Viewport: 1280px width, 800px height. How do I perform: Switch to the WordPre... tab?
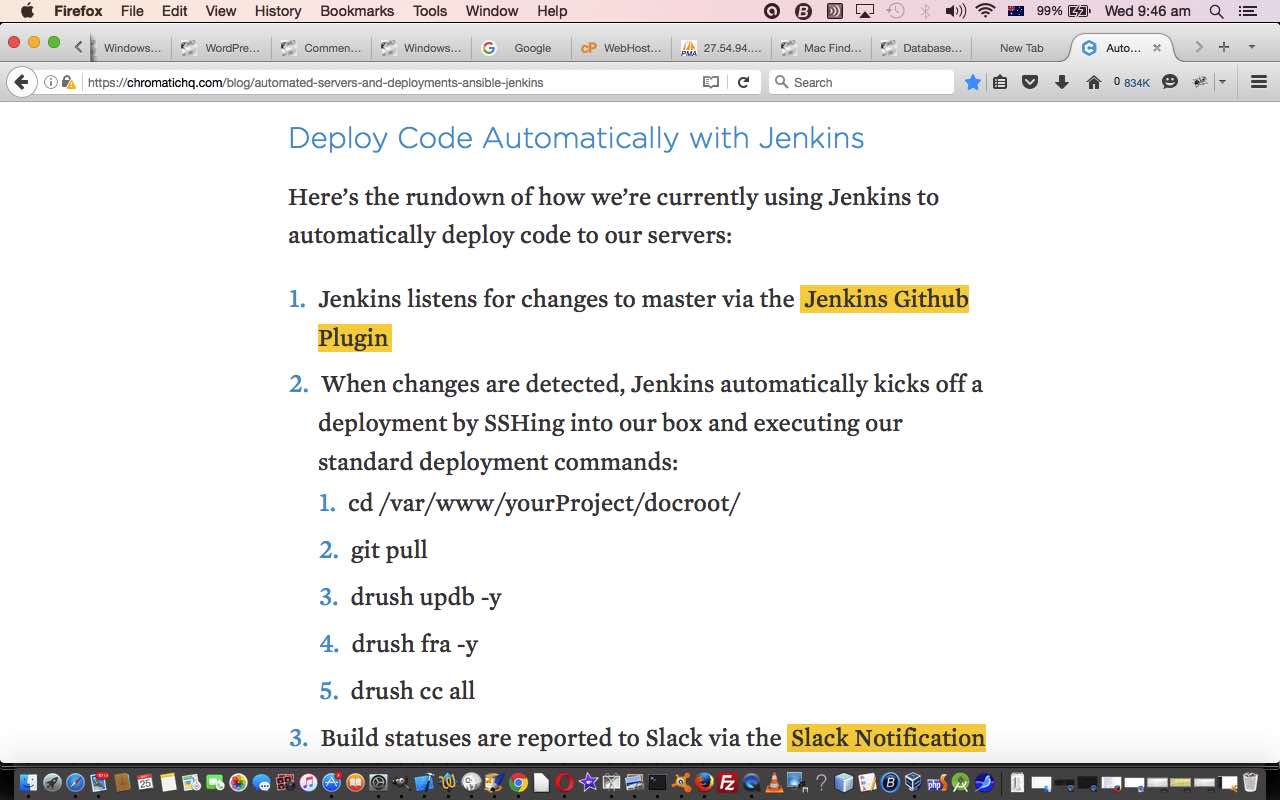(x=221, y=47)
